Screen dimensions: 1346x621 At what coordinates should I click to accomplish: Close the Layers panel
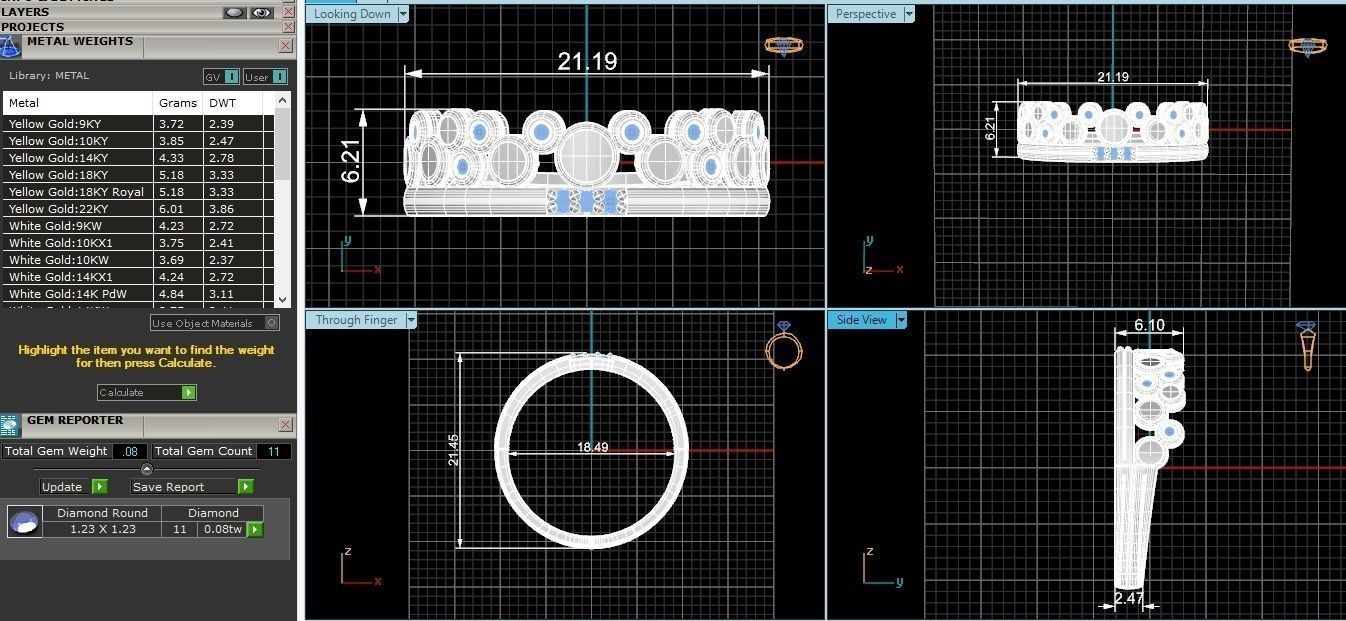pos(288,12)
